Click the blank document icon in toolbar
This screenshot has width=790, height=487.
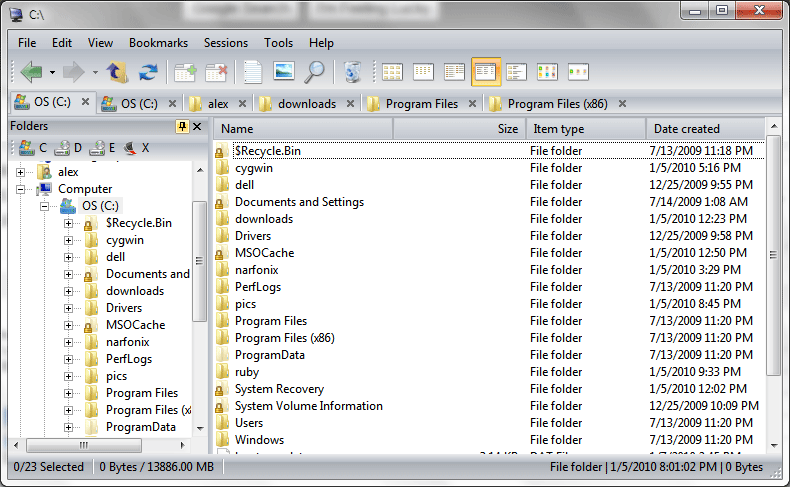click(252, 72)
